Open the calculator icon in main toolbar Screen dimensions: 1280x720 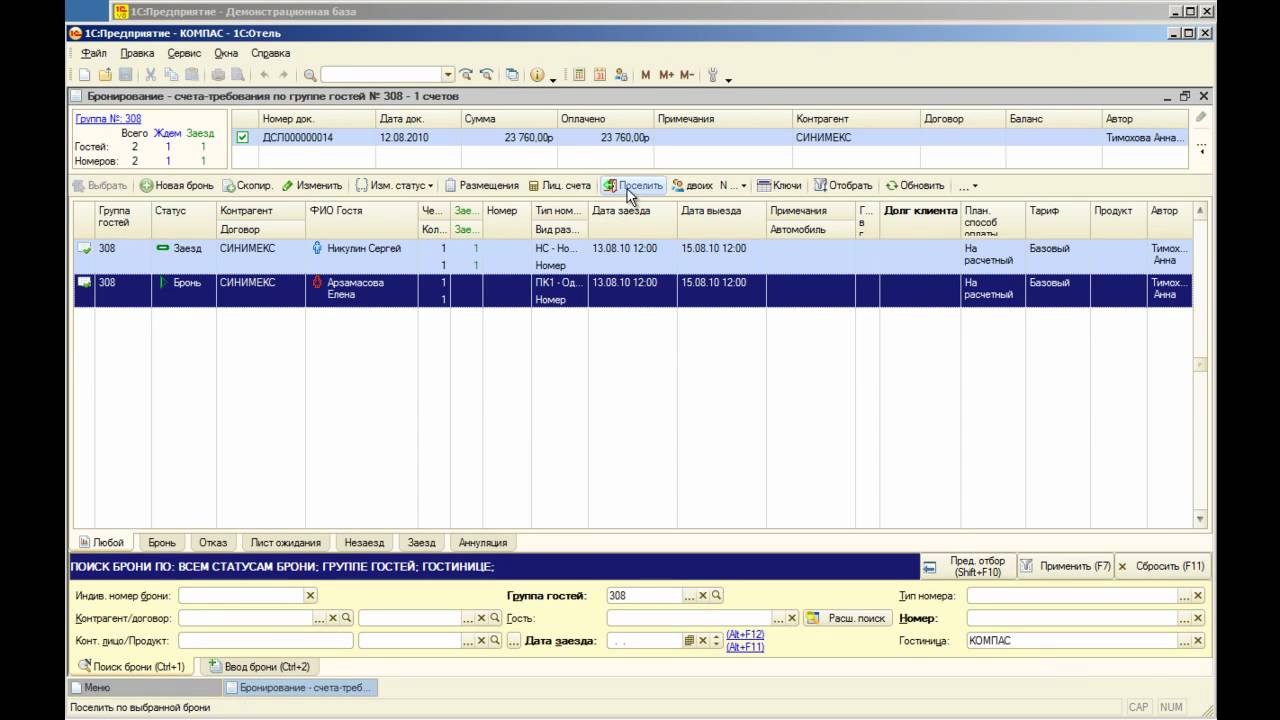[x=579, y=75]
